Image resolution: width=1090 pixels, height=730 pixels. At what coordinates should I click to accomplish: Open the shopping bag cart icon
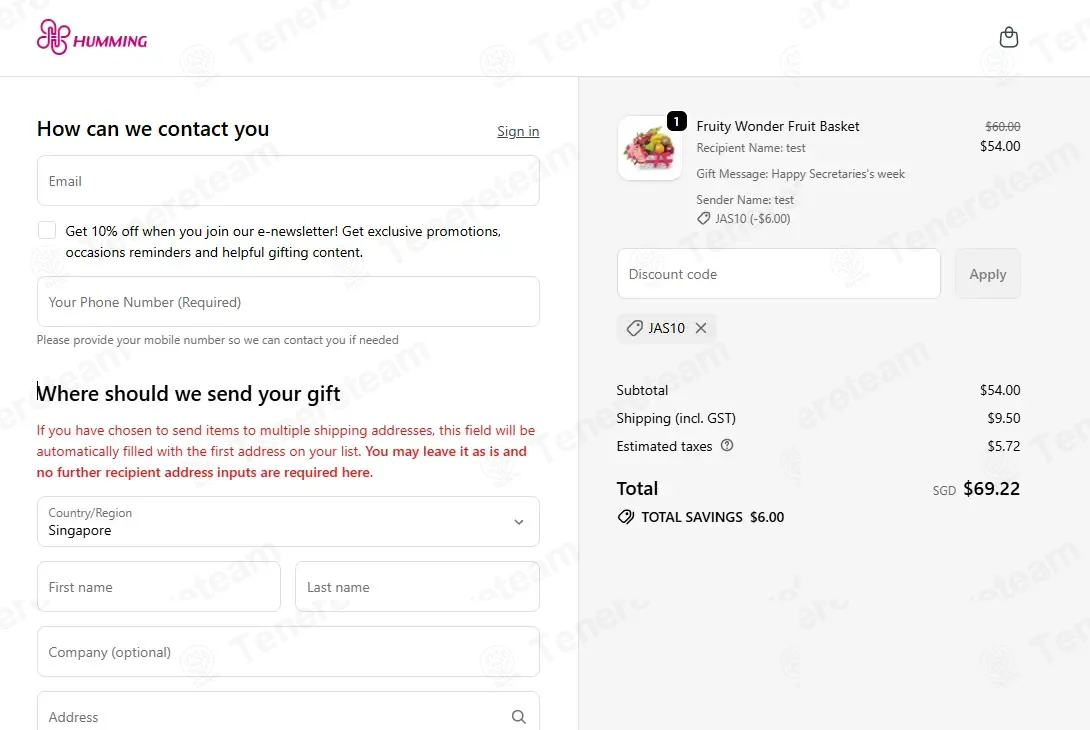tap(1009, 37)
